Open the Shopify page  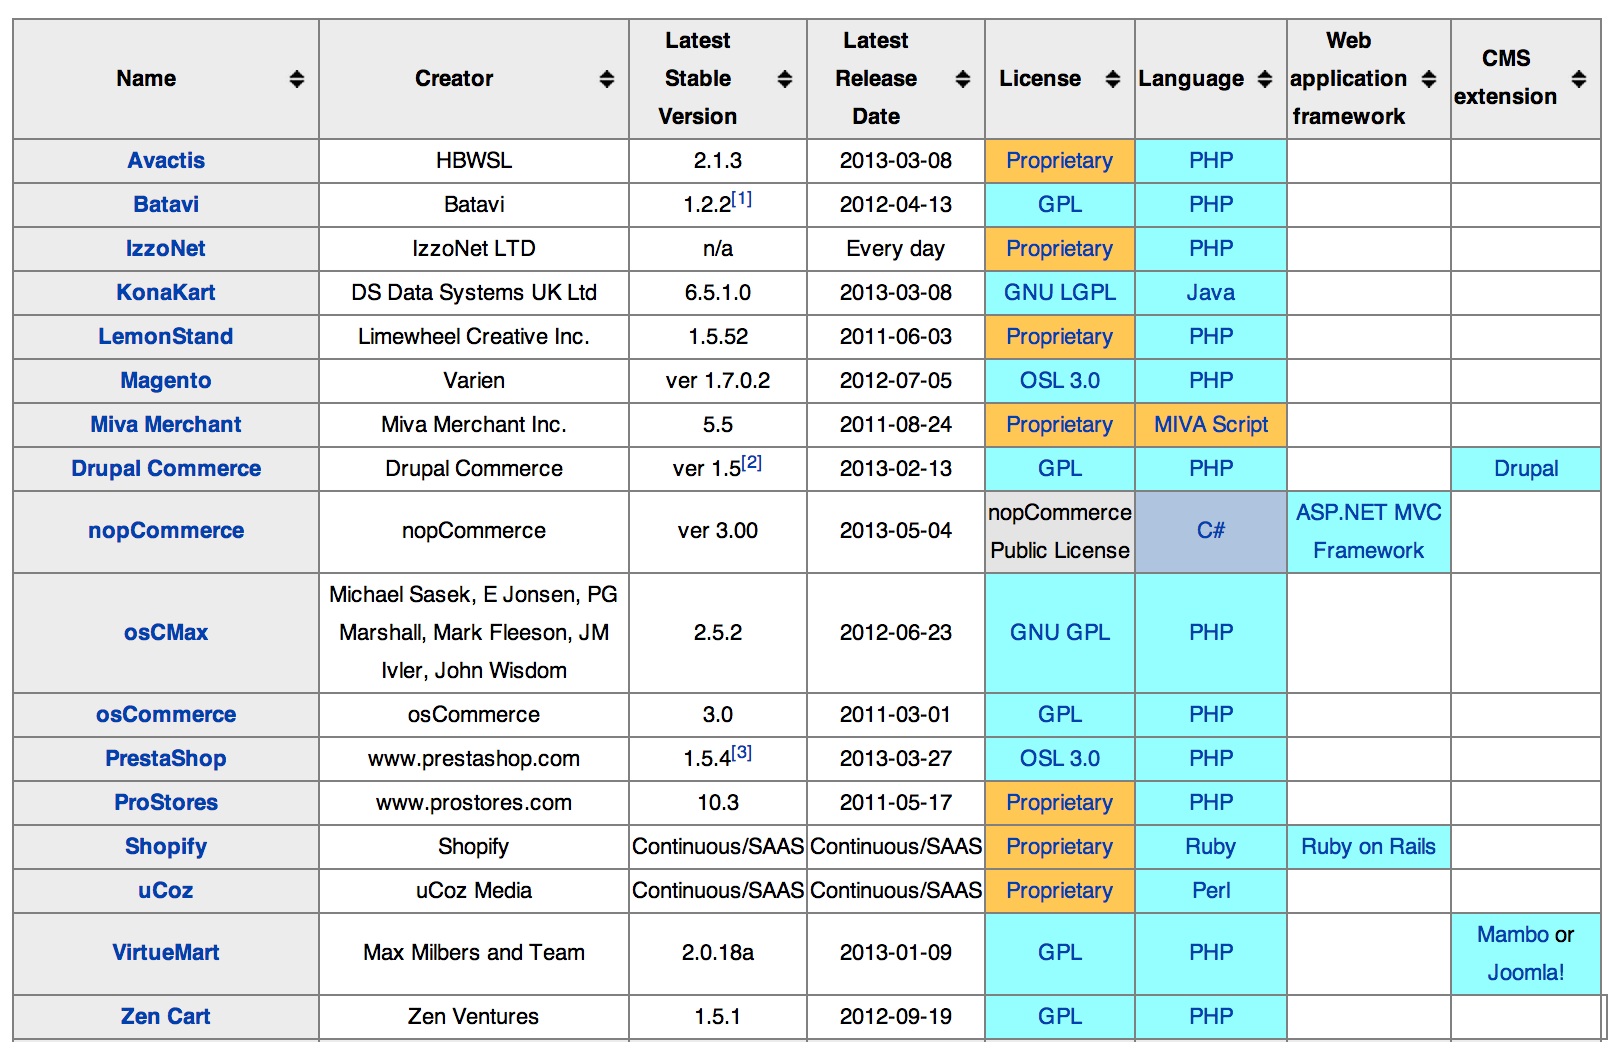pos(165,846)
